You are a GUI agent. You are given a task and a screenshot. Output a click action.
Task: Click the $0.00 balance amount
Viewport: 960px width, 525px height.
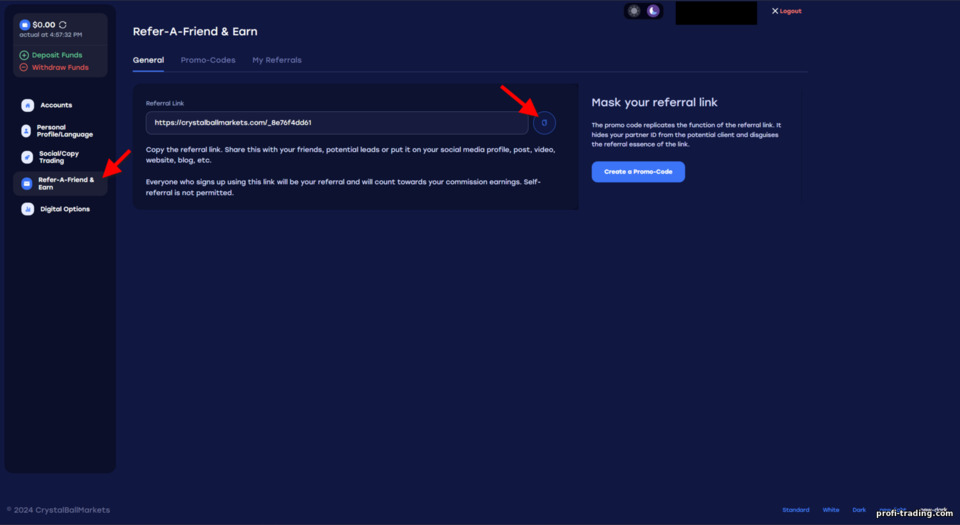(x=43, y=25)
